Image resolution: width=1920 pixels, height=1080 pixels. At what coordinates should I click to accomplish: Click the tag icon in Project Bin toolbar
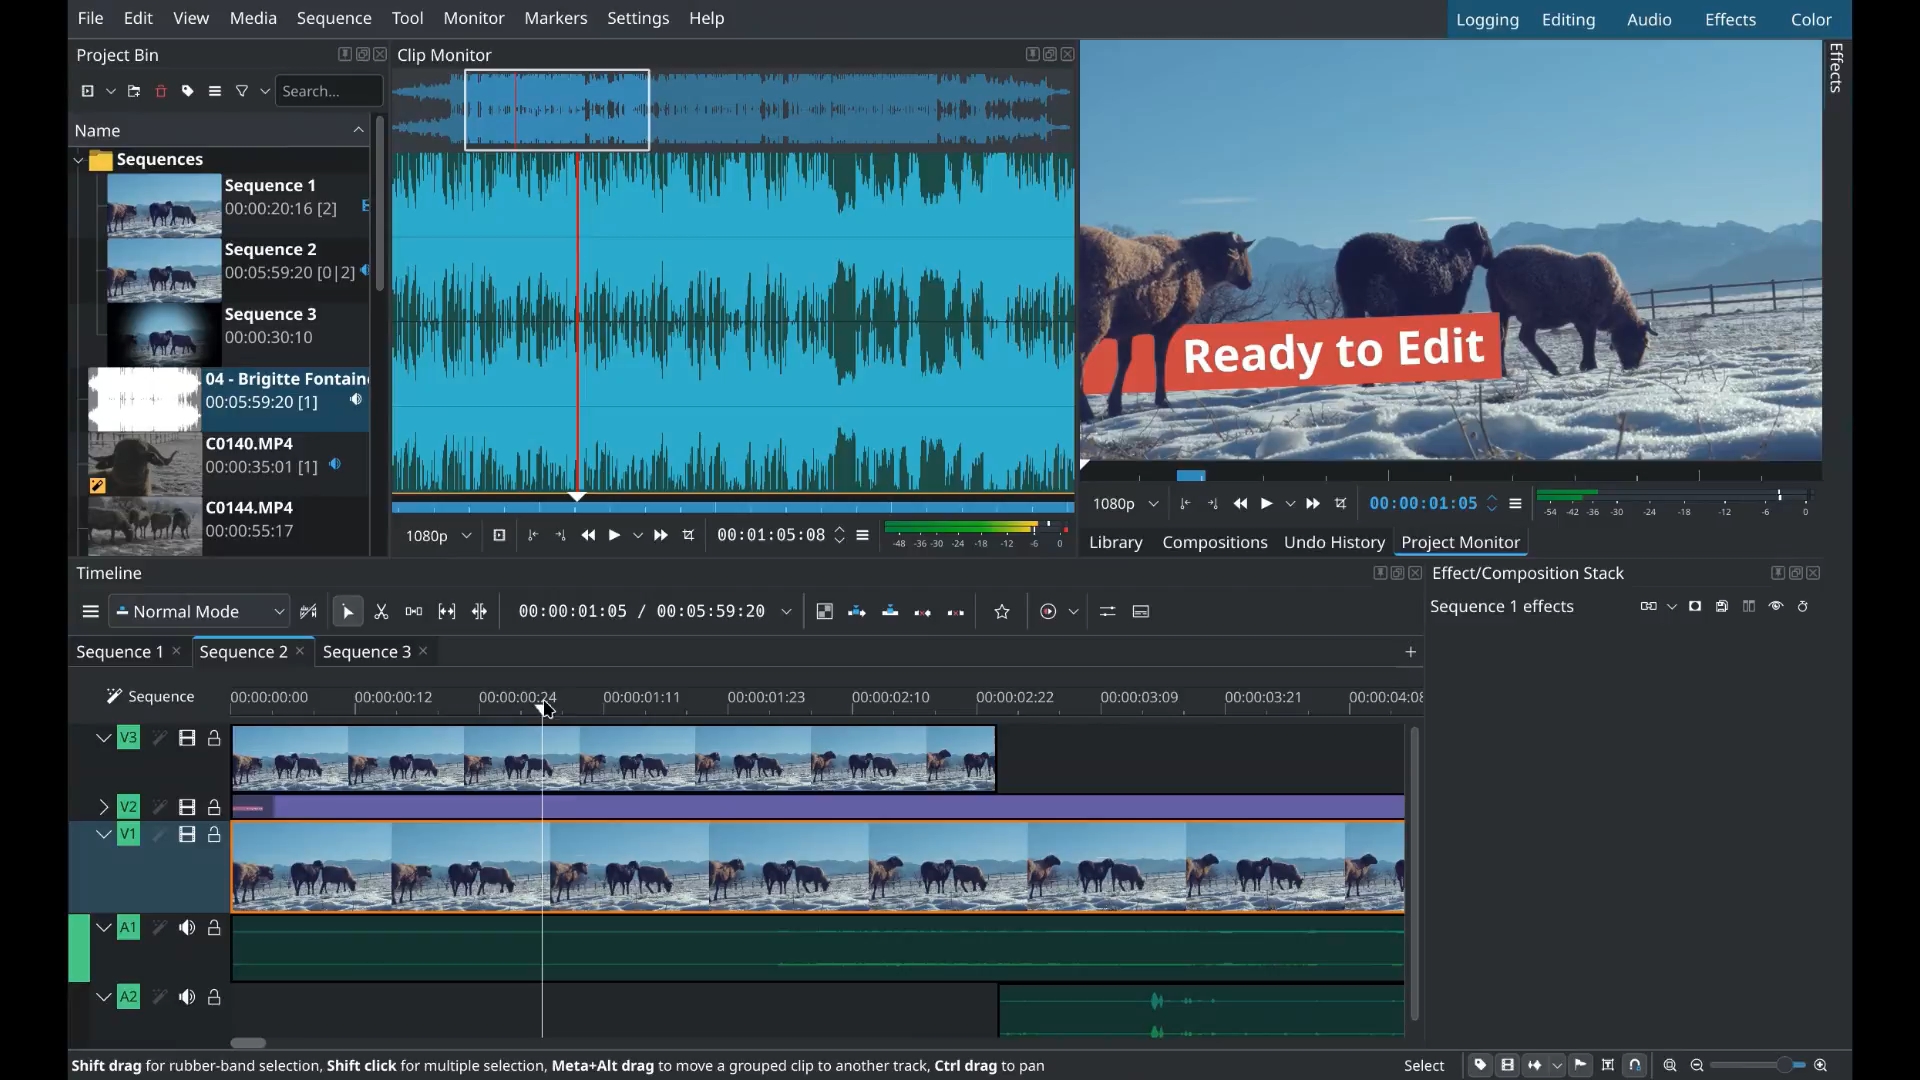point(187,91)
